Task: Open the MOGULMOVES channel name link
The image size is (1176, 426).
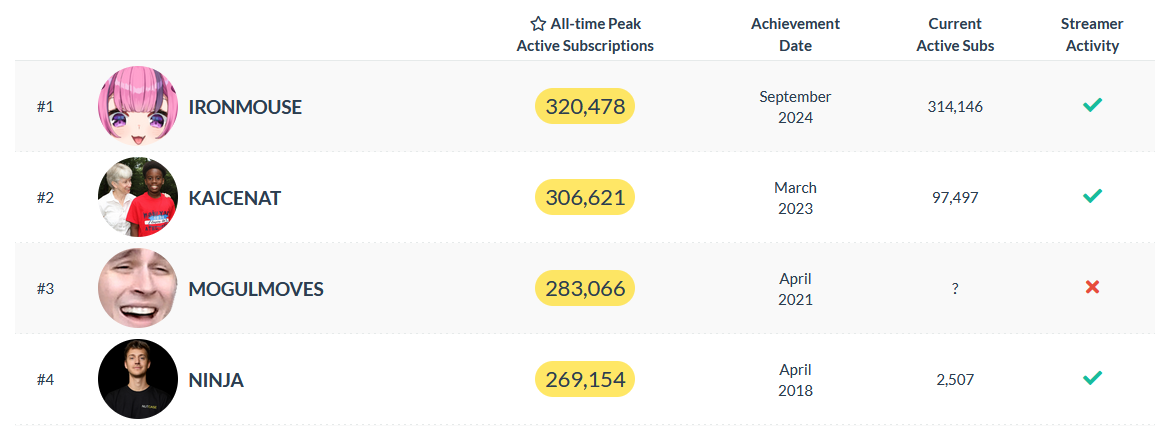Action: coord(256,289)
